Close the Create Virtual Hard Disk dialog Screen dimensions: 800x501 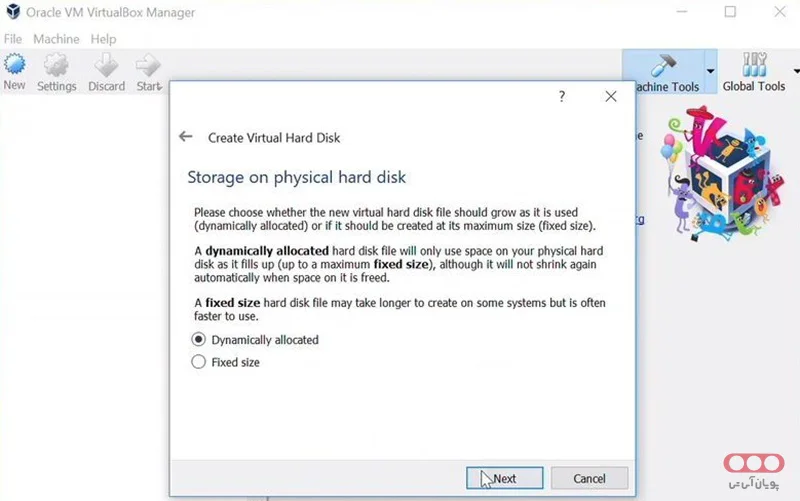point(611,97)
